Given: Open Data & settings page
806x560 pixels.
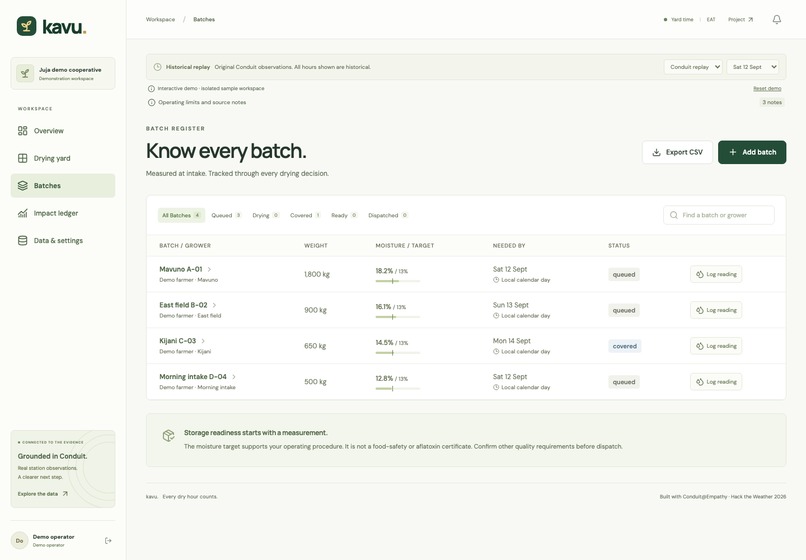Looking at the screenshot, I should pos(63,241).
